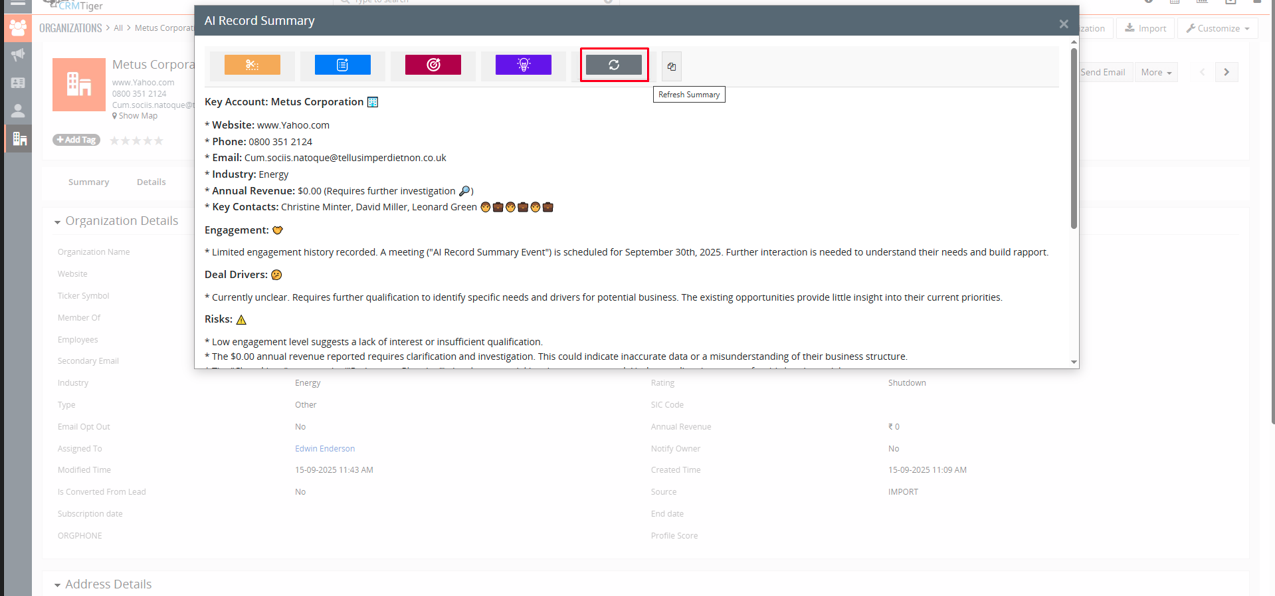
Task: Click the Is Converted From Lead value No
Action: [x=300, y=492]
